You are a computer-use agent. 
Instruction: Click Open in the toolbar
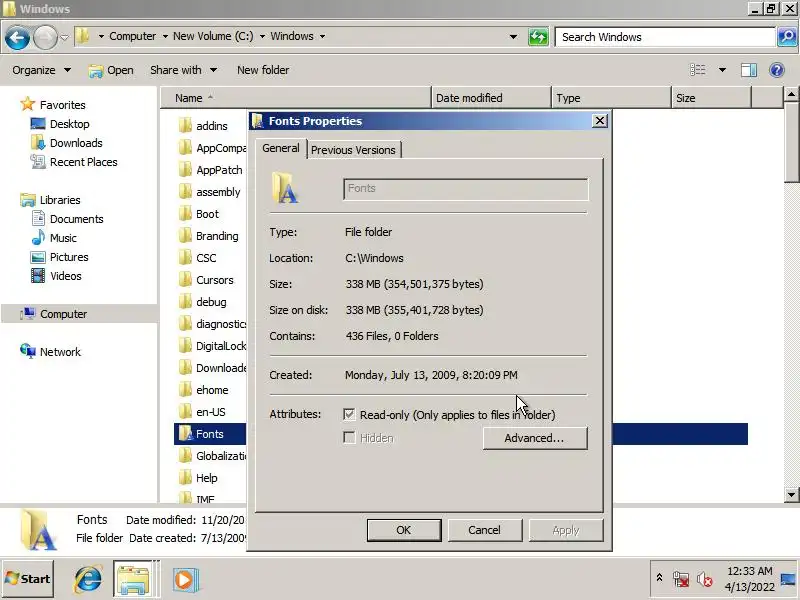click(111, 70)
